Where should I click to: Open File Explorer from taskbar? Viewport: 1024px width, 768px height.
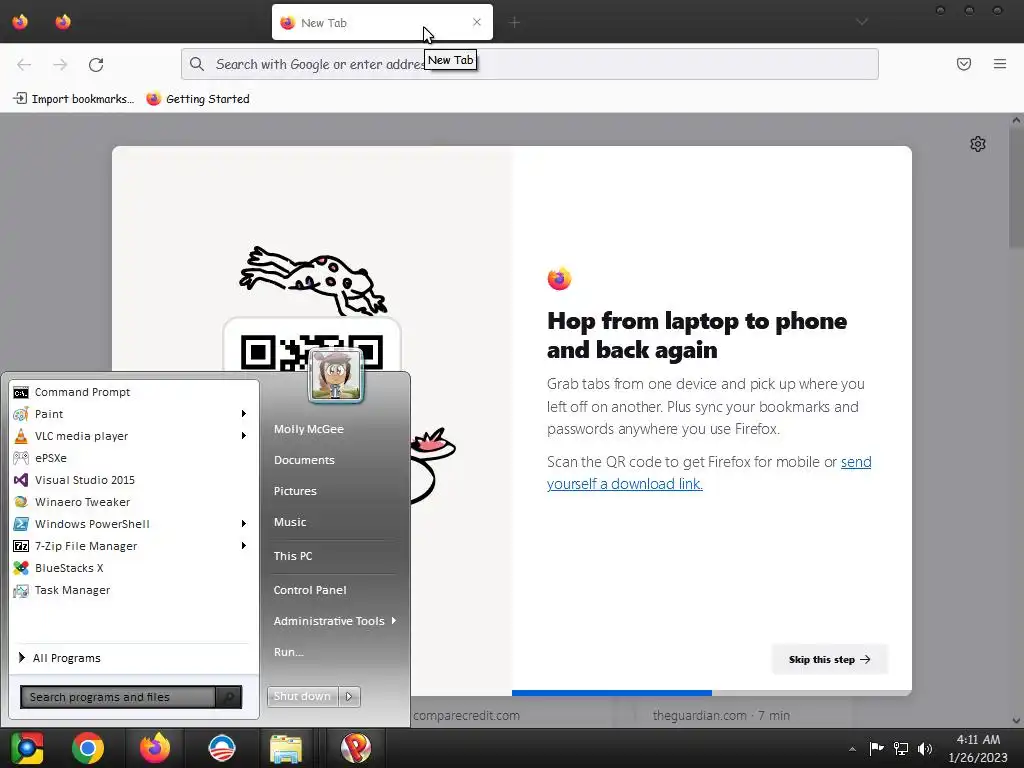pos(286,748)
